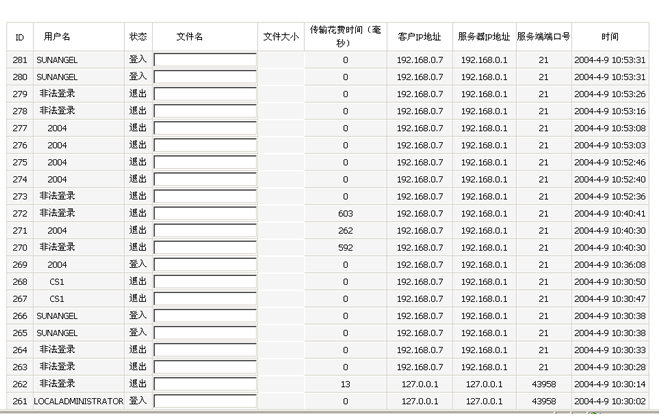Select username SUNANGEL in row 266
659x416 pixels.
[x=57, y=316]
